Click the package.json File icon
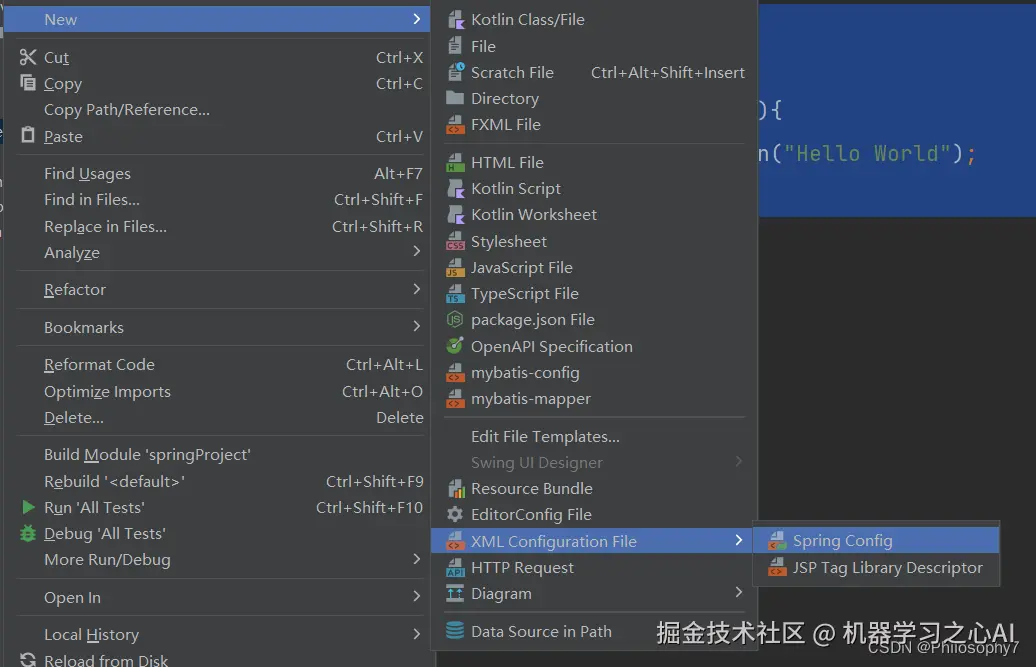 tap(455, 320)
